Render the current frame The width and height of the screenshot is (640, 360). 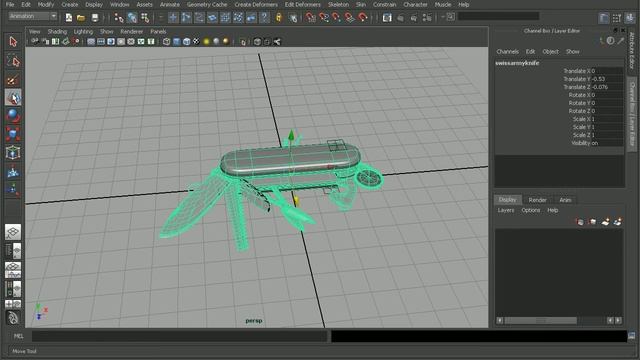400,18
